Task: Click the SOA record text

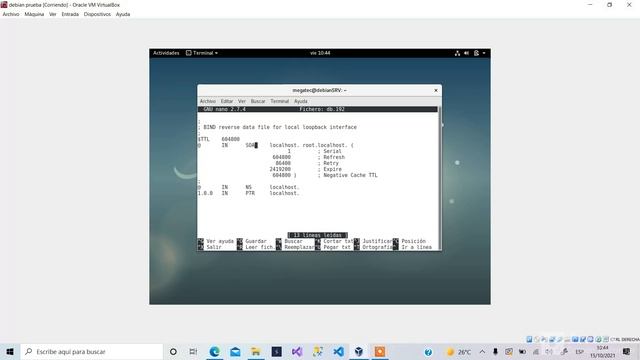Action: (x=250, y=145)
